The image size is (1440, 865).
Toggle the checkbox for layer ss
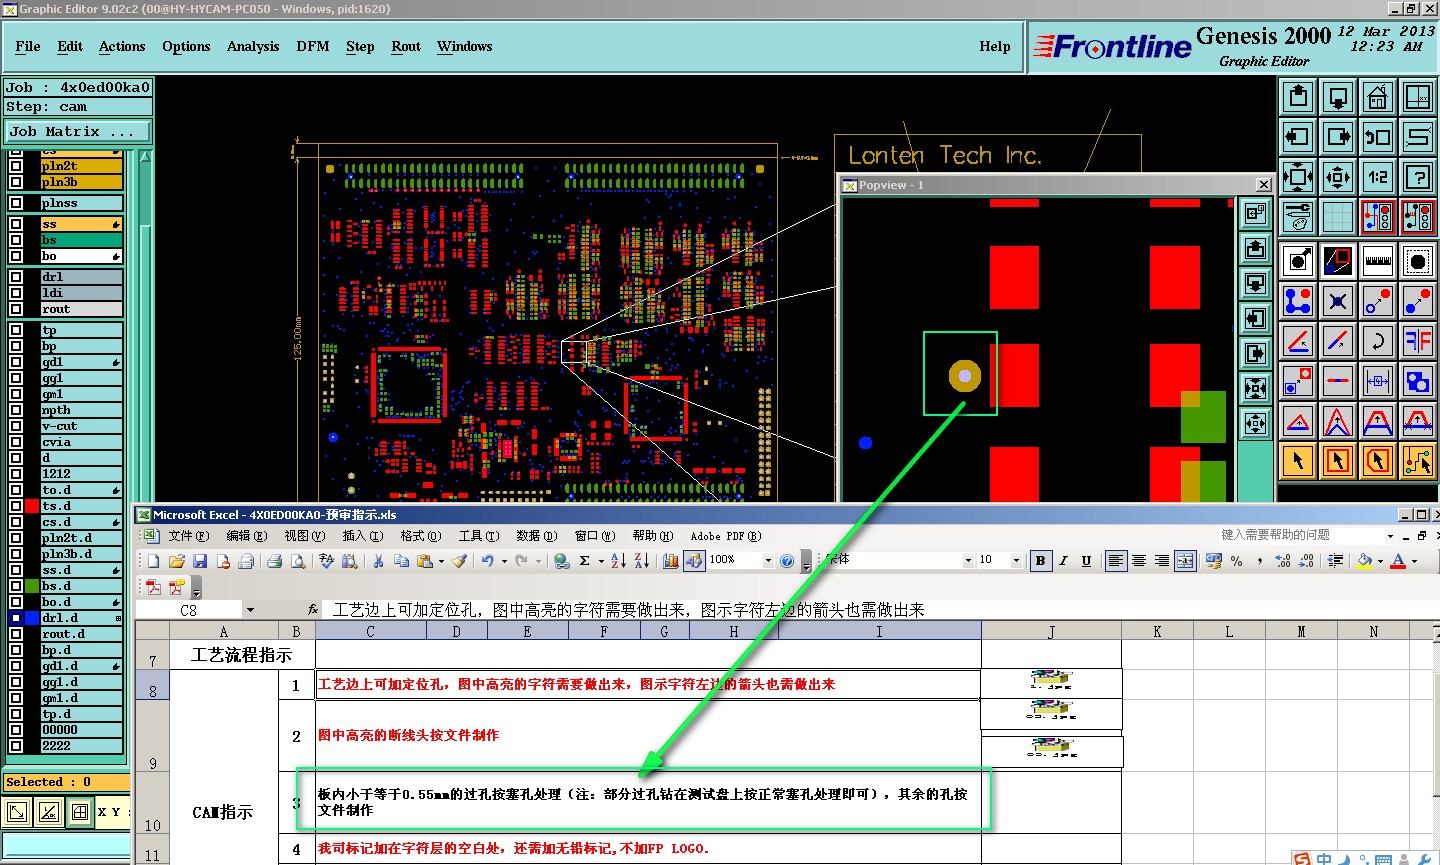click(x=16, y=224)
